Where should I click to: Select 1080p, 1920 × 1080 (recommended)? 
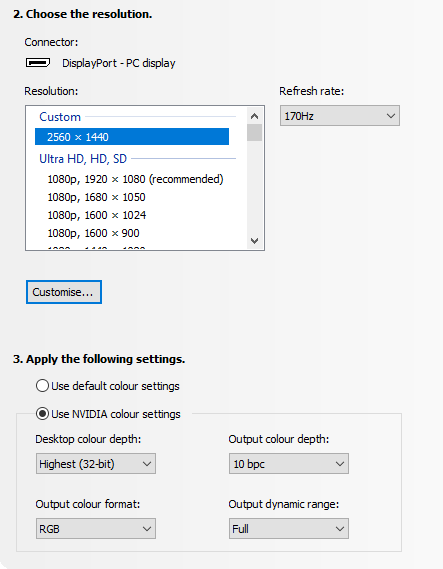(135, 179)
